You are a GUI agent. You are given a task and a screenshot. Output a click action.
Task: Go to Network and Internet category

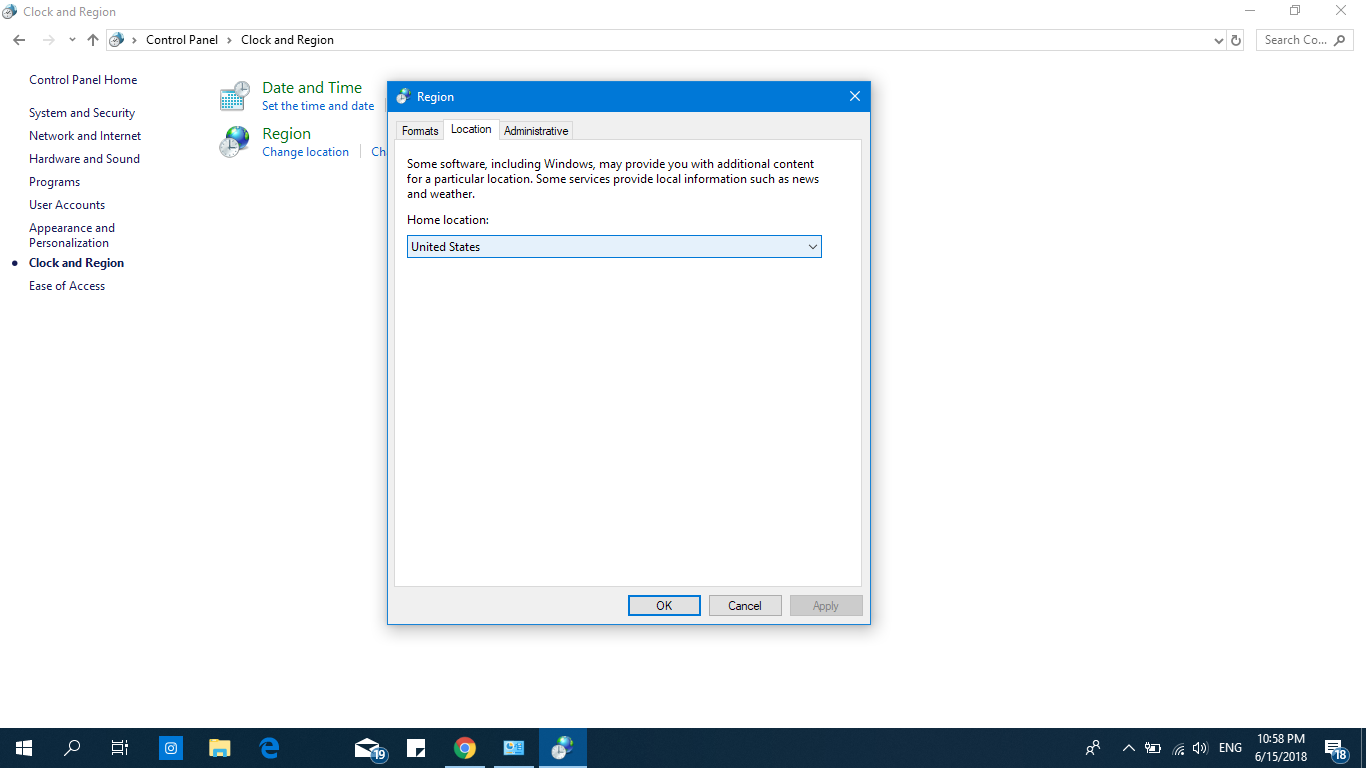[85, 136]
